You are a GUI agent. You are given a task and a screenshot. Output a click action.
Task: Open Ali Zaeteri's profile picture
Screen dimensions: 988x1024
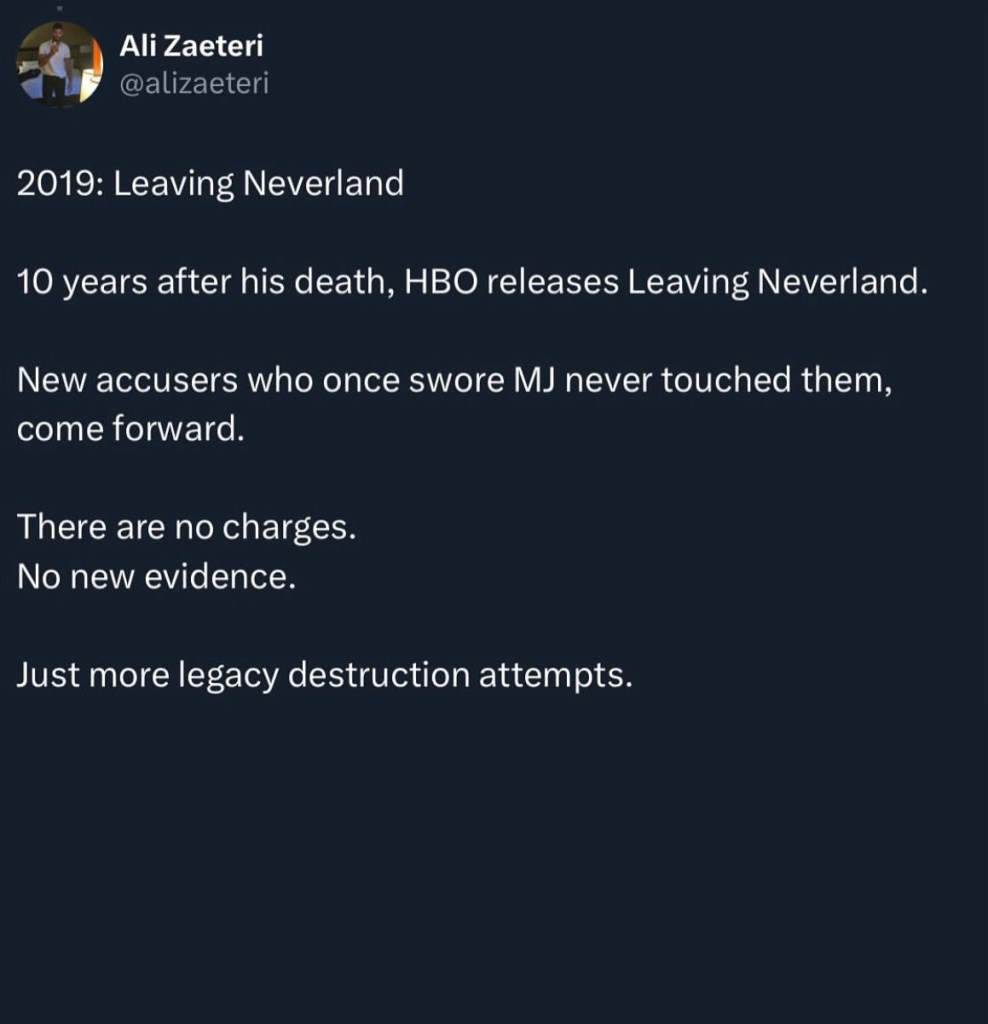(x=61, y=62)
